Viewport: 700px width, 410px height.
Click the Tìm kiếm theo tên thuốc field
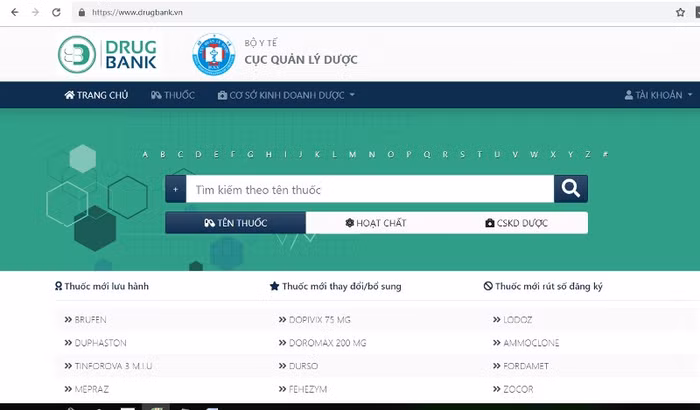[370, 189]
